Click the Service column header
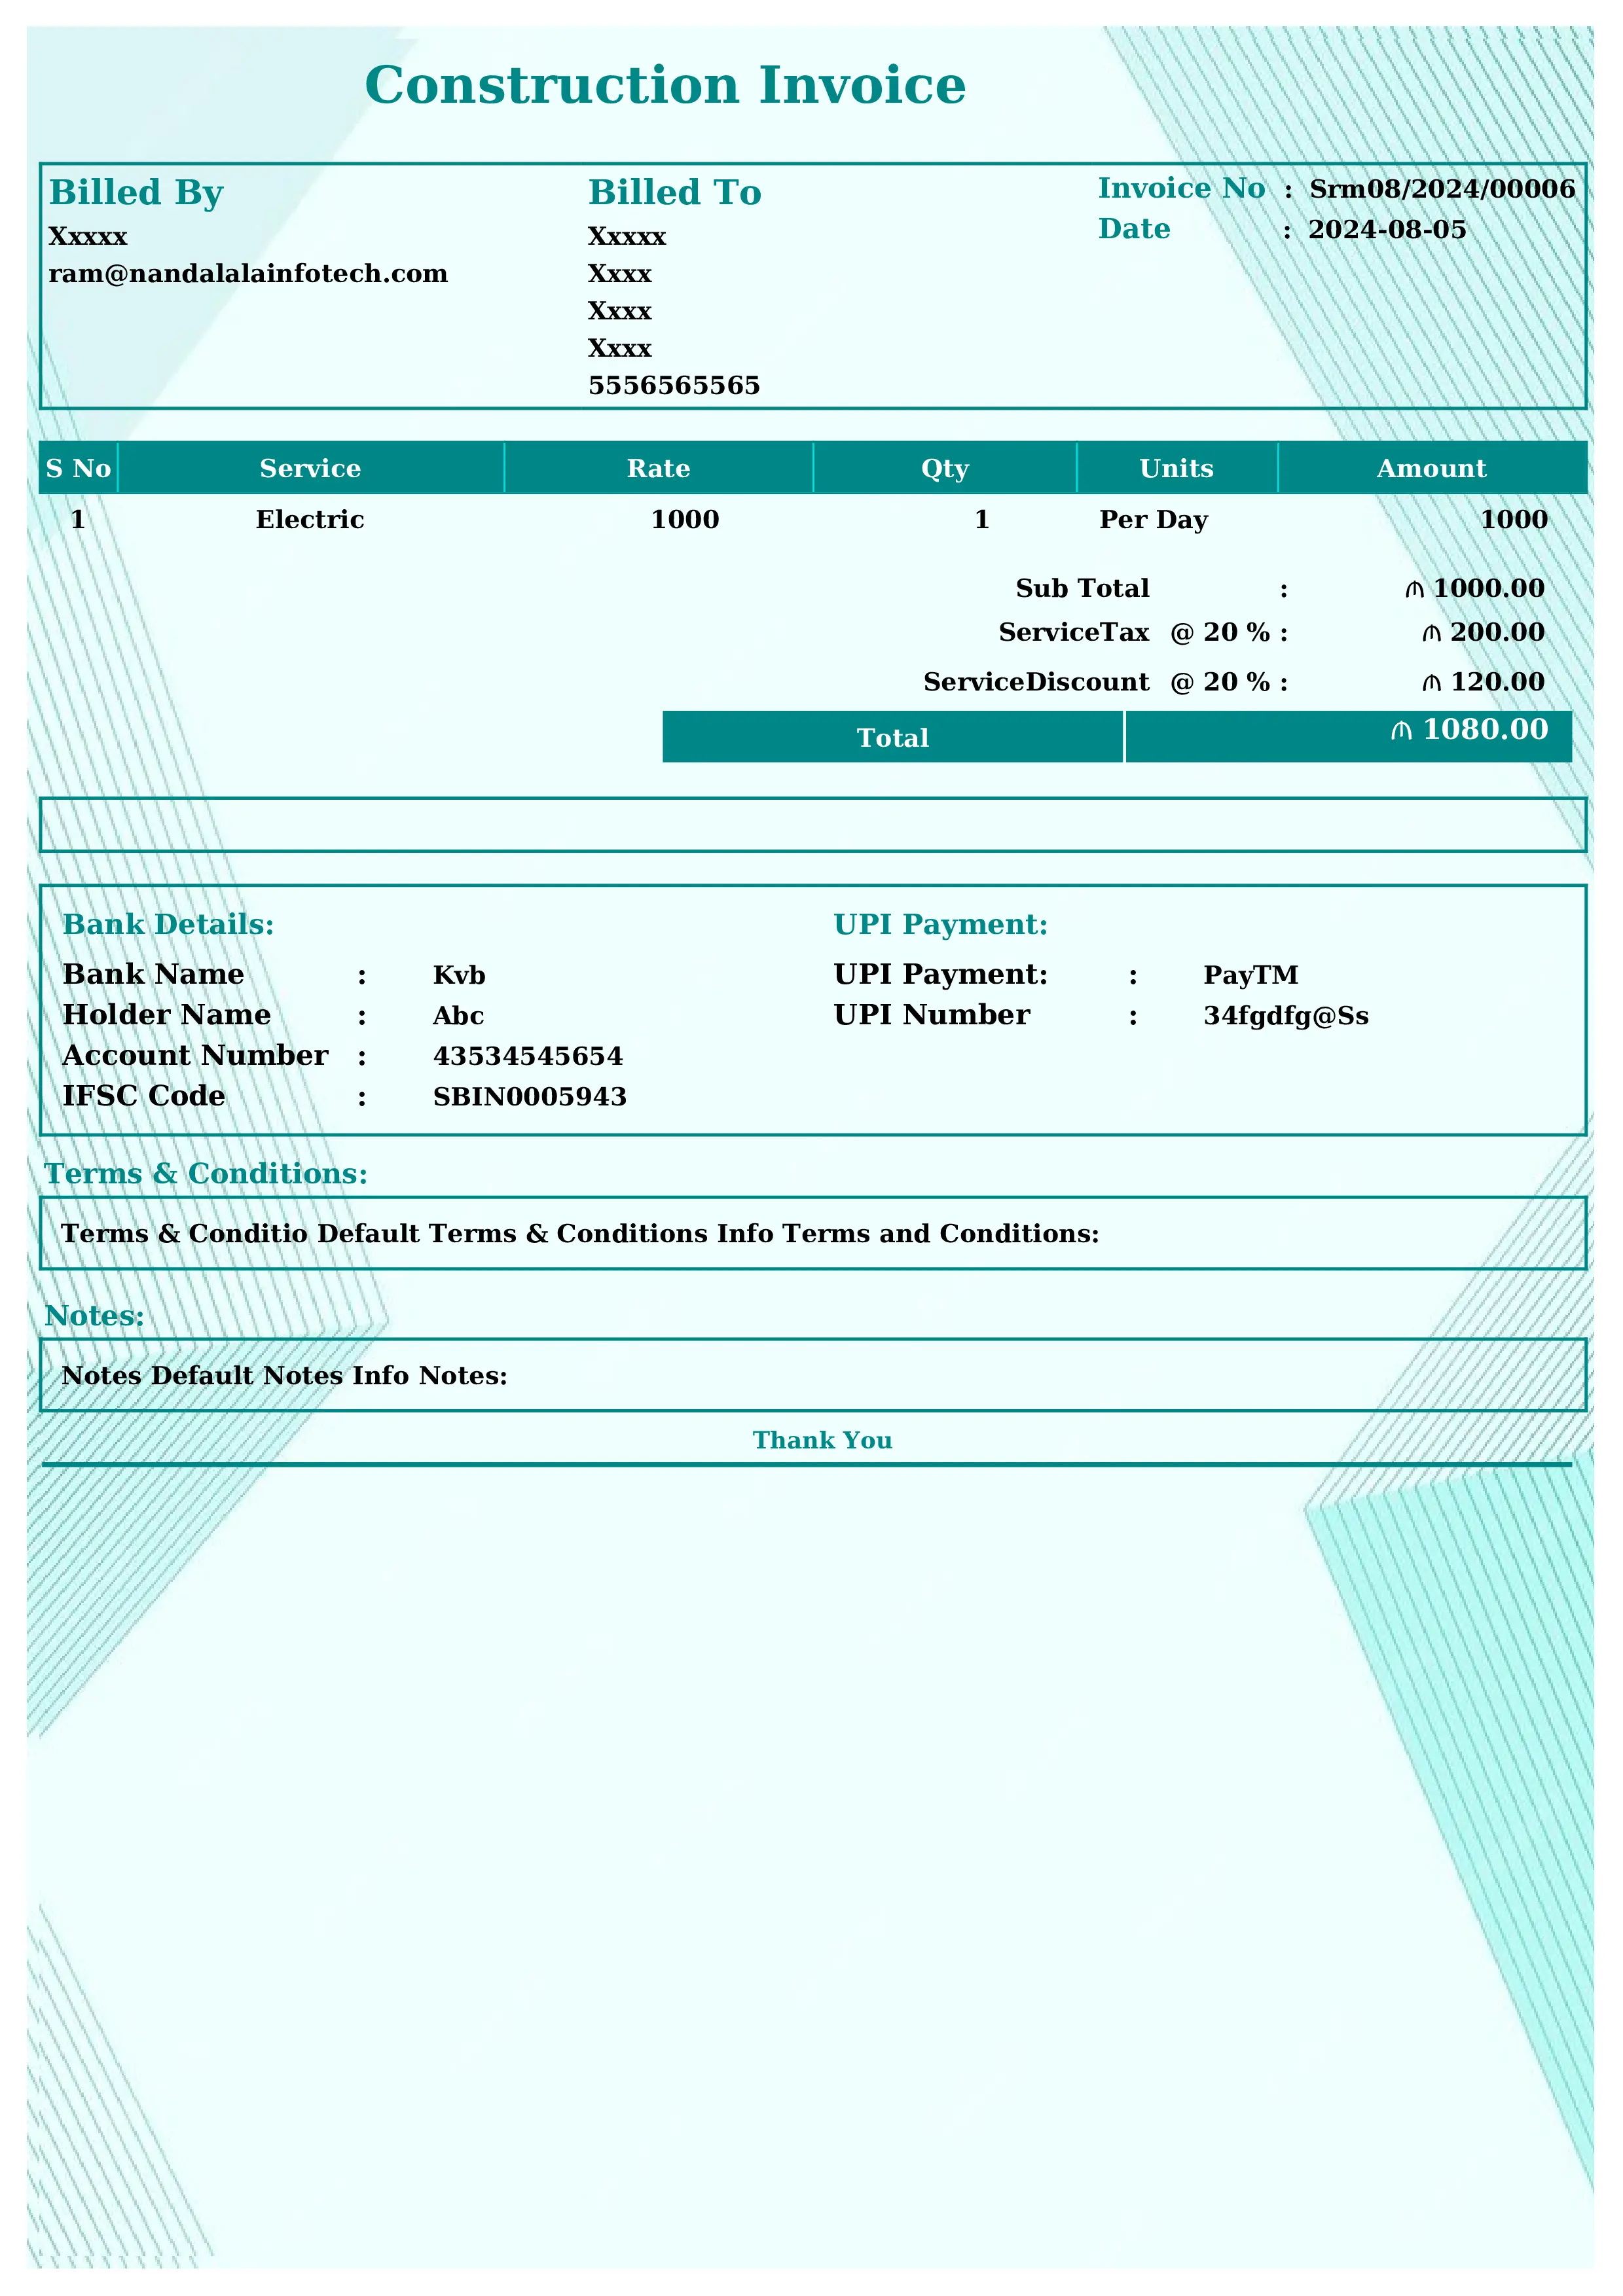This screenshot has width=1623, height=2296. tap(310, 469)
